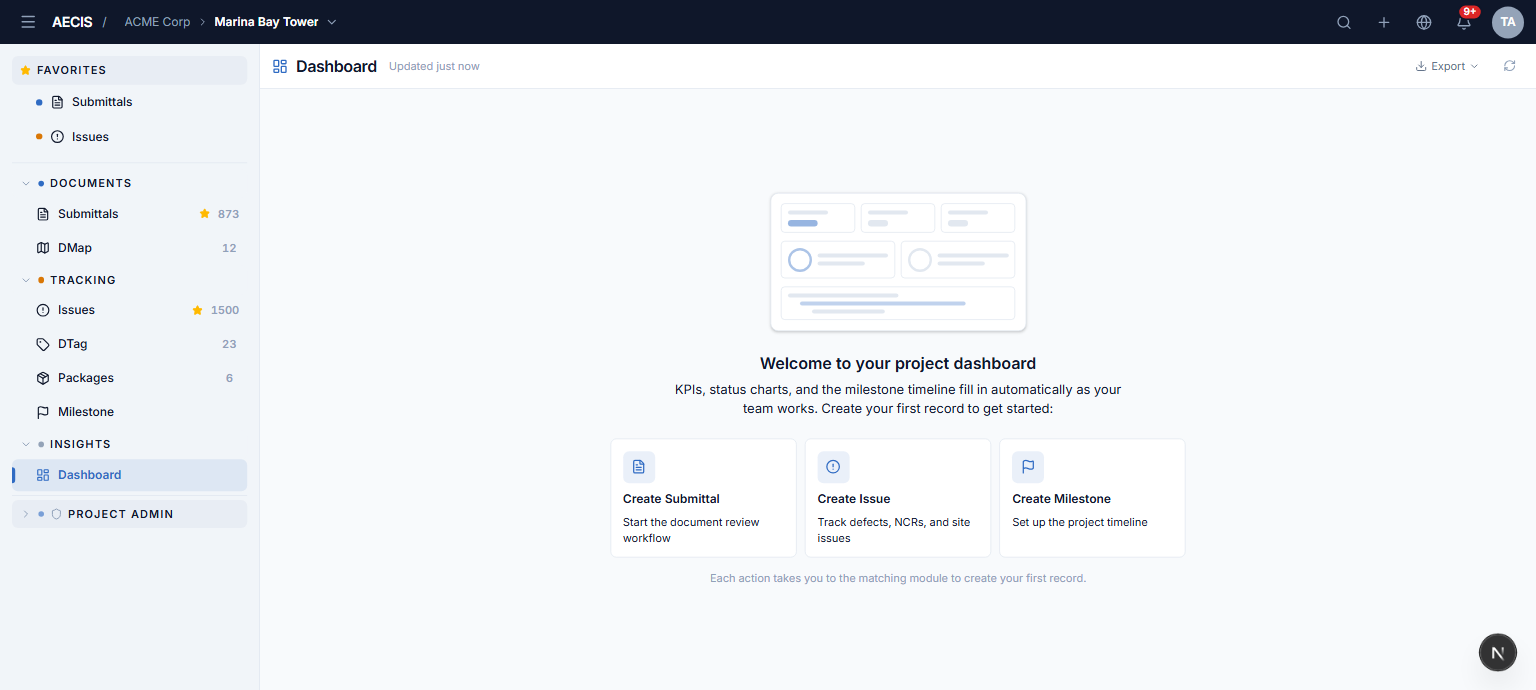This screenshot has height=690, width=1536.
Task: Toggle the star on Issues tracking item
Action: click(x=198, y=310)
